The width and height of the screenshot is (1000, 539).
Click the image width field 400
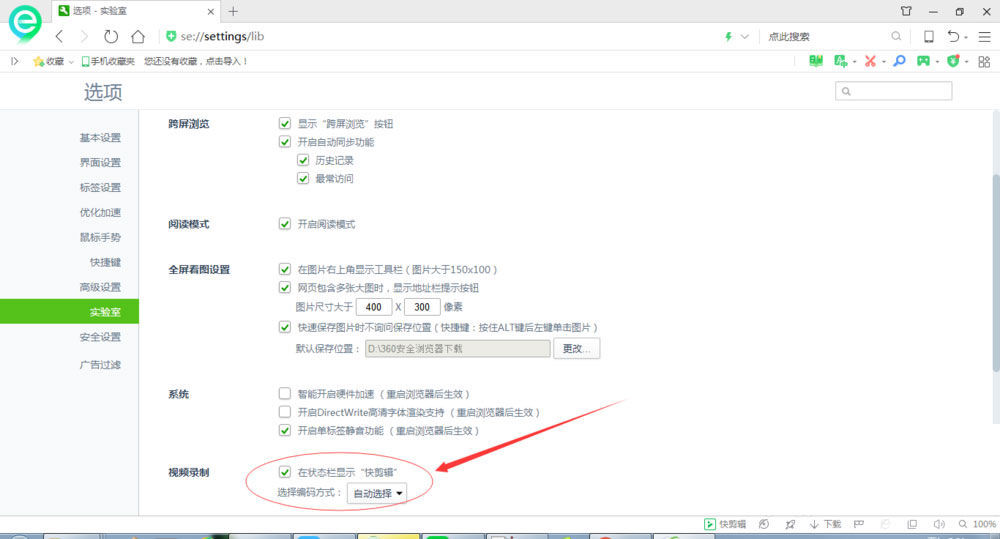pos(374,307)
